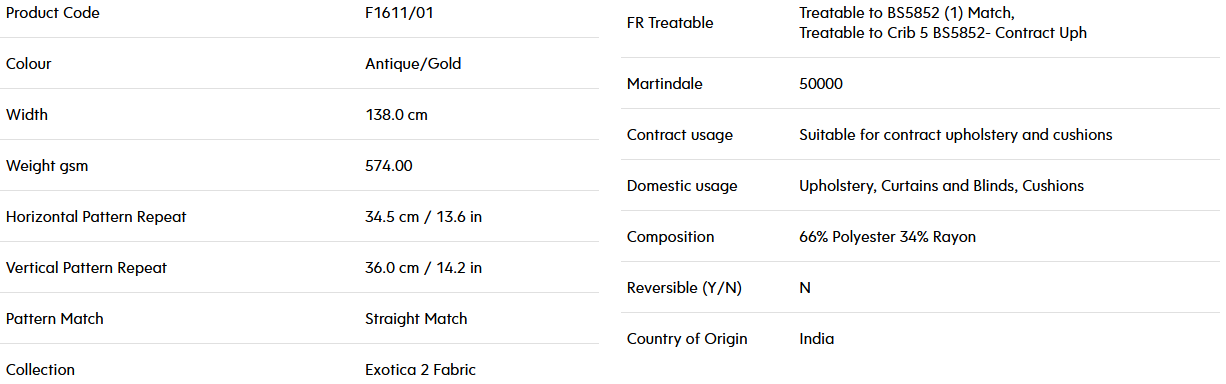Select the Treatable to BS5852 (1) Match text

click(x=907, y=13)
